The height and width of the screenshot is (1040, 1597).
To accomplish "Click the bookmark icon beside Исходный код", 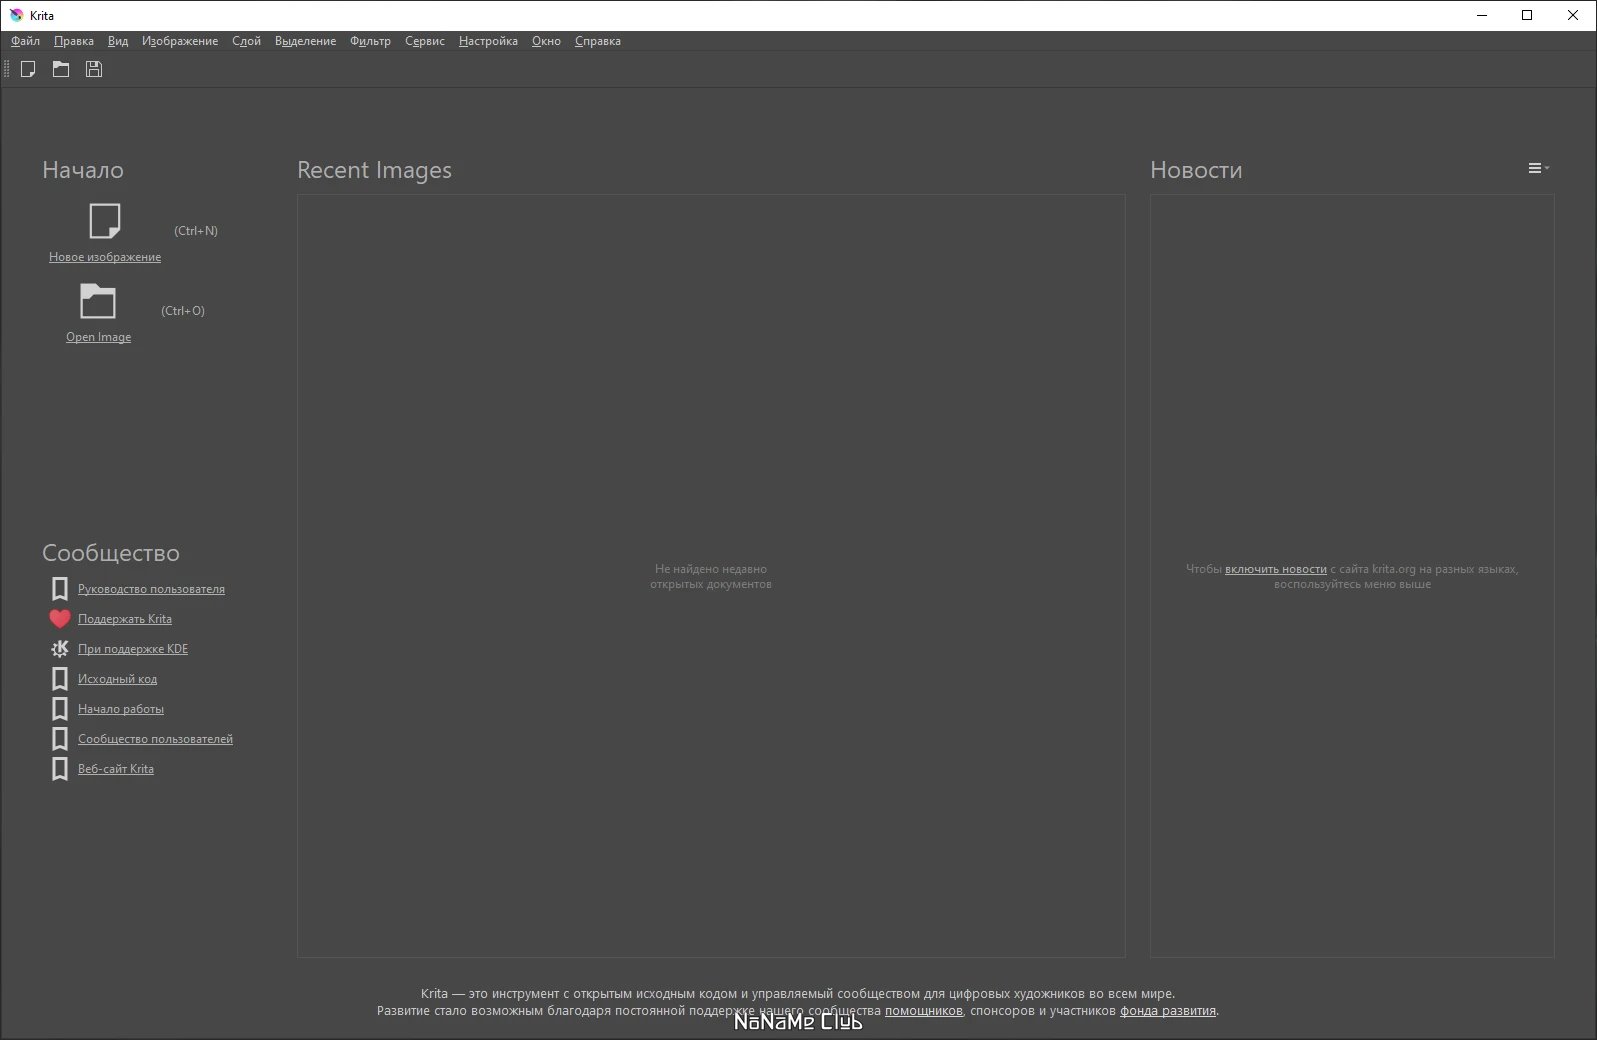I will point(60,679).
